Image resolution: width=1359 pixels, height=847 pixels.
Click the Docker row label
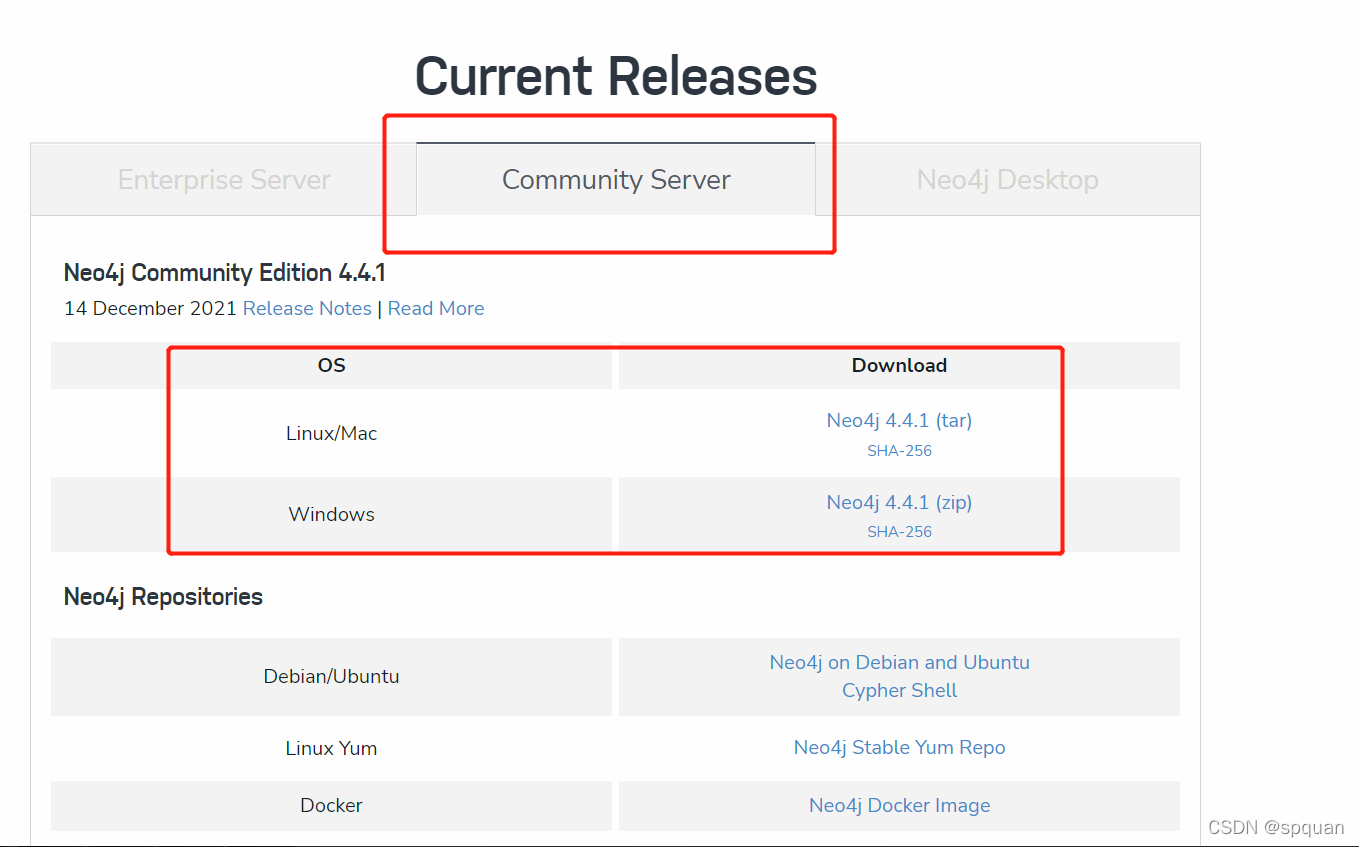click(331, 805)
